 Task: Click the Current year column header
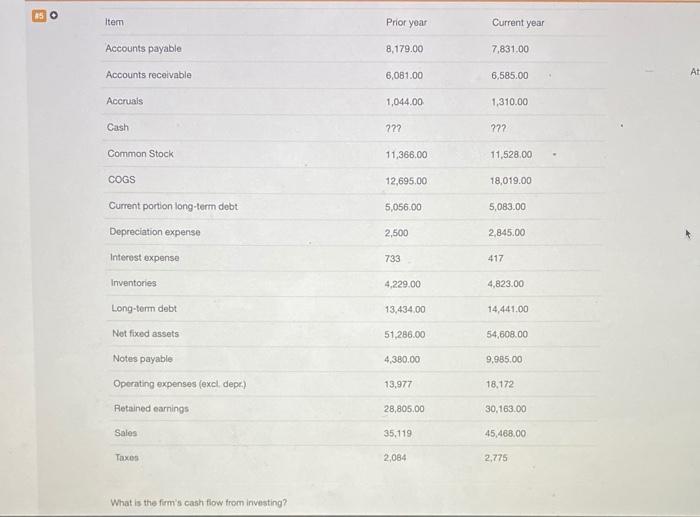518,23
